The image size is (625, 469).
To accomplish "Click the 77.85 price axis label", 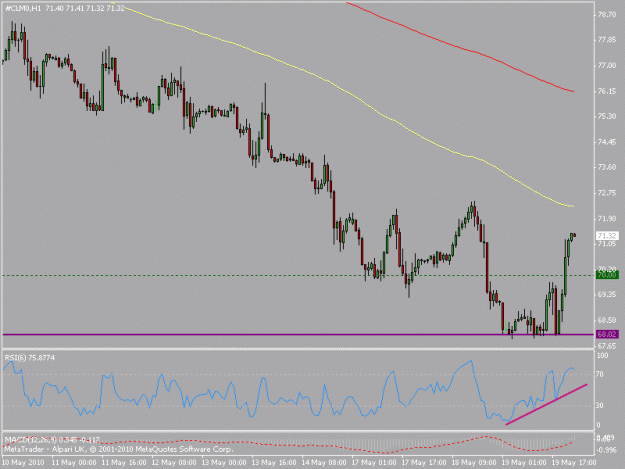I will tap(607, 40).
